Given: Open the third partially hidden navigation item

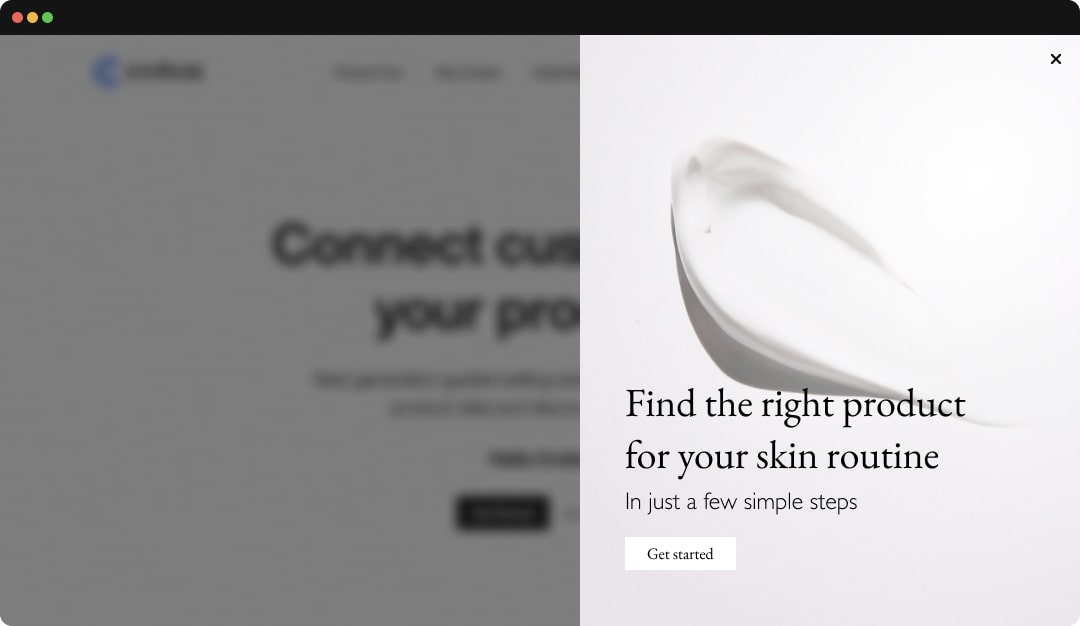Looking at the screenshot, I should coord(555,72).
